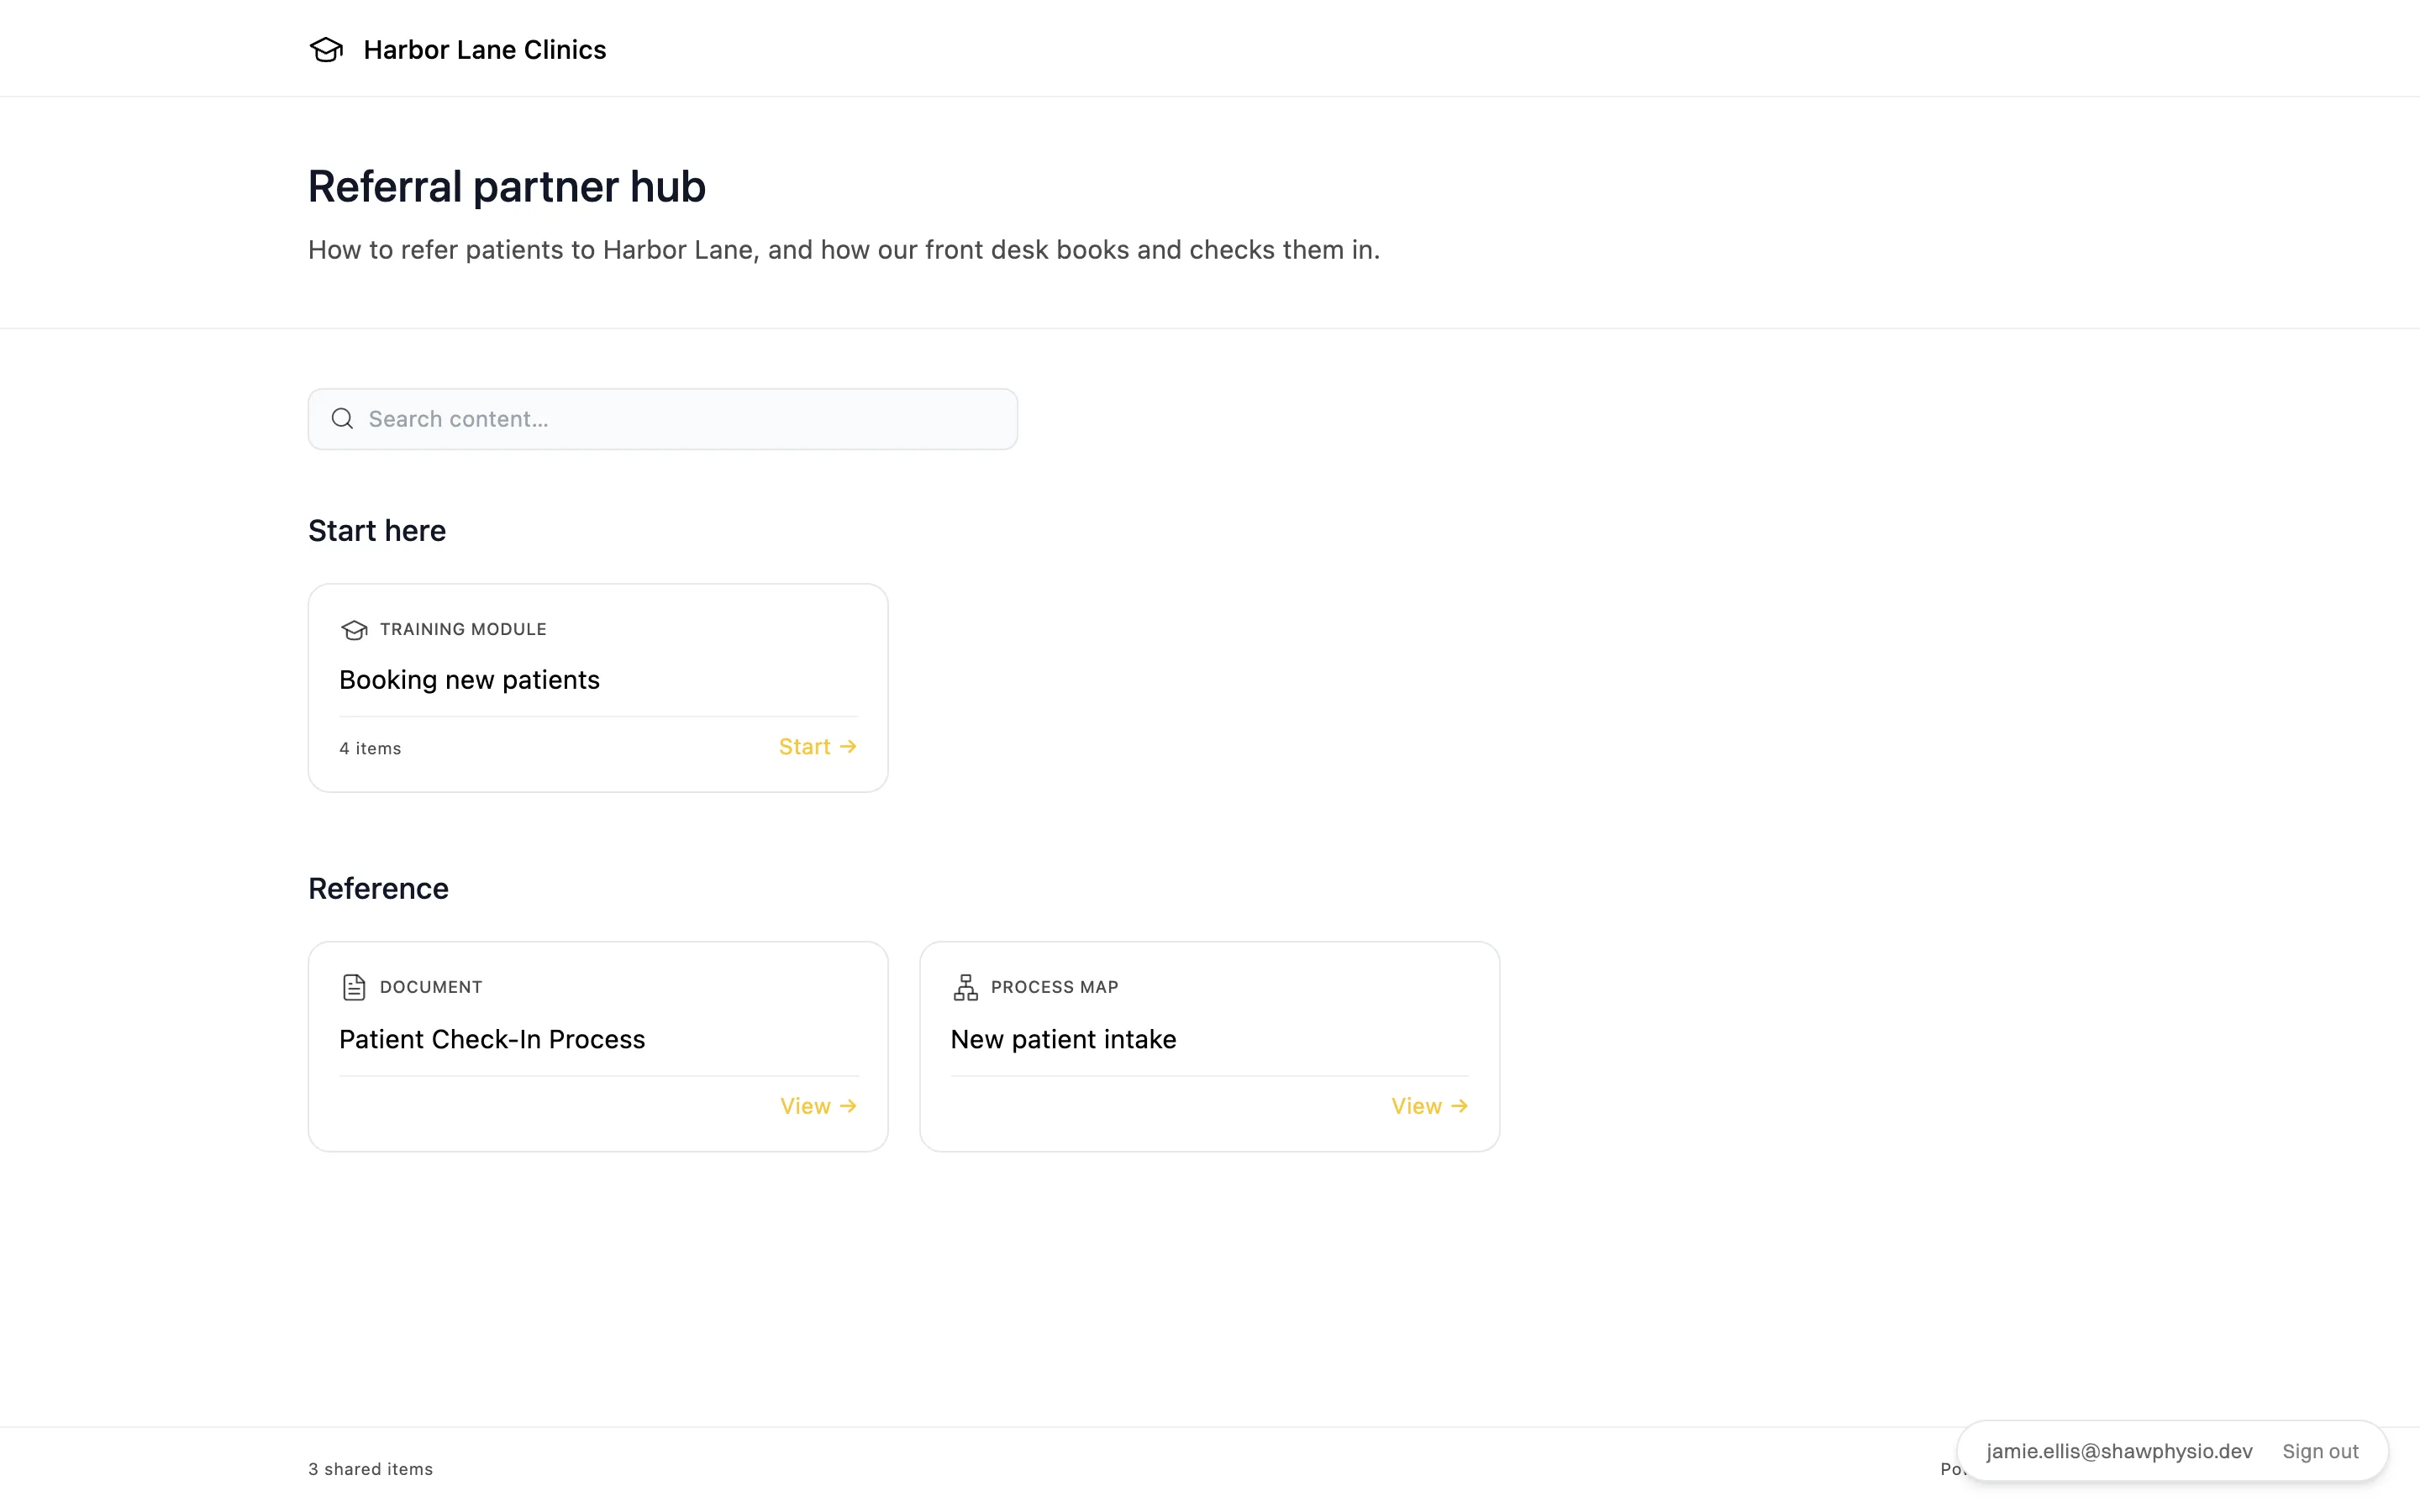View the Patient Check-In Process document
This screenshot has height=1512, width=2420.
(818, 1106)
